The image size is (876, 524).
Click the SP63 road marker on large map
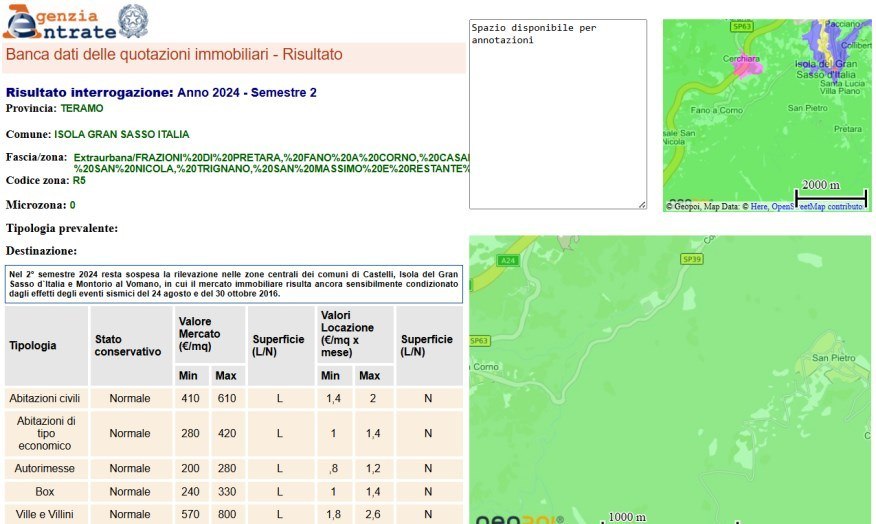[x=480, y=340]
